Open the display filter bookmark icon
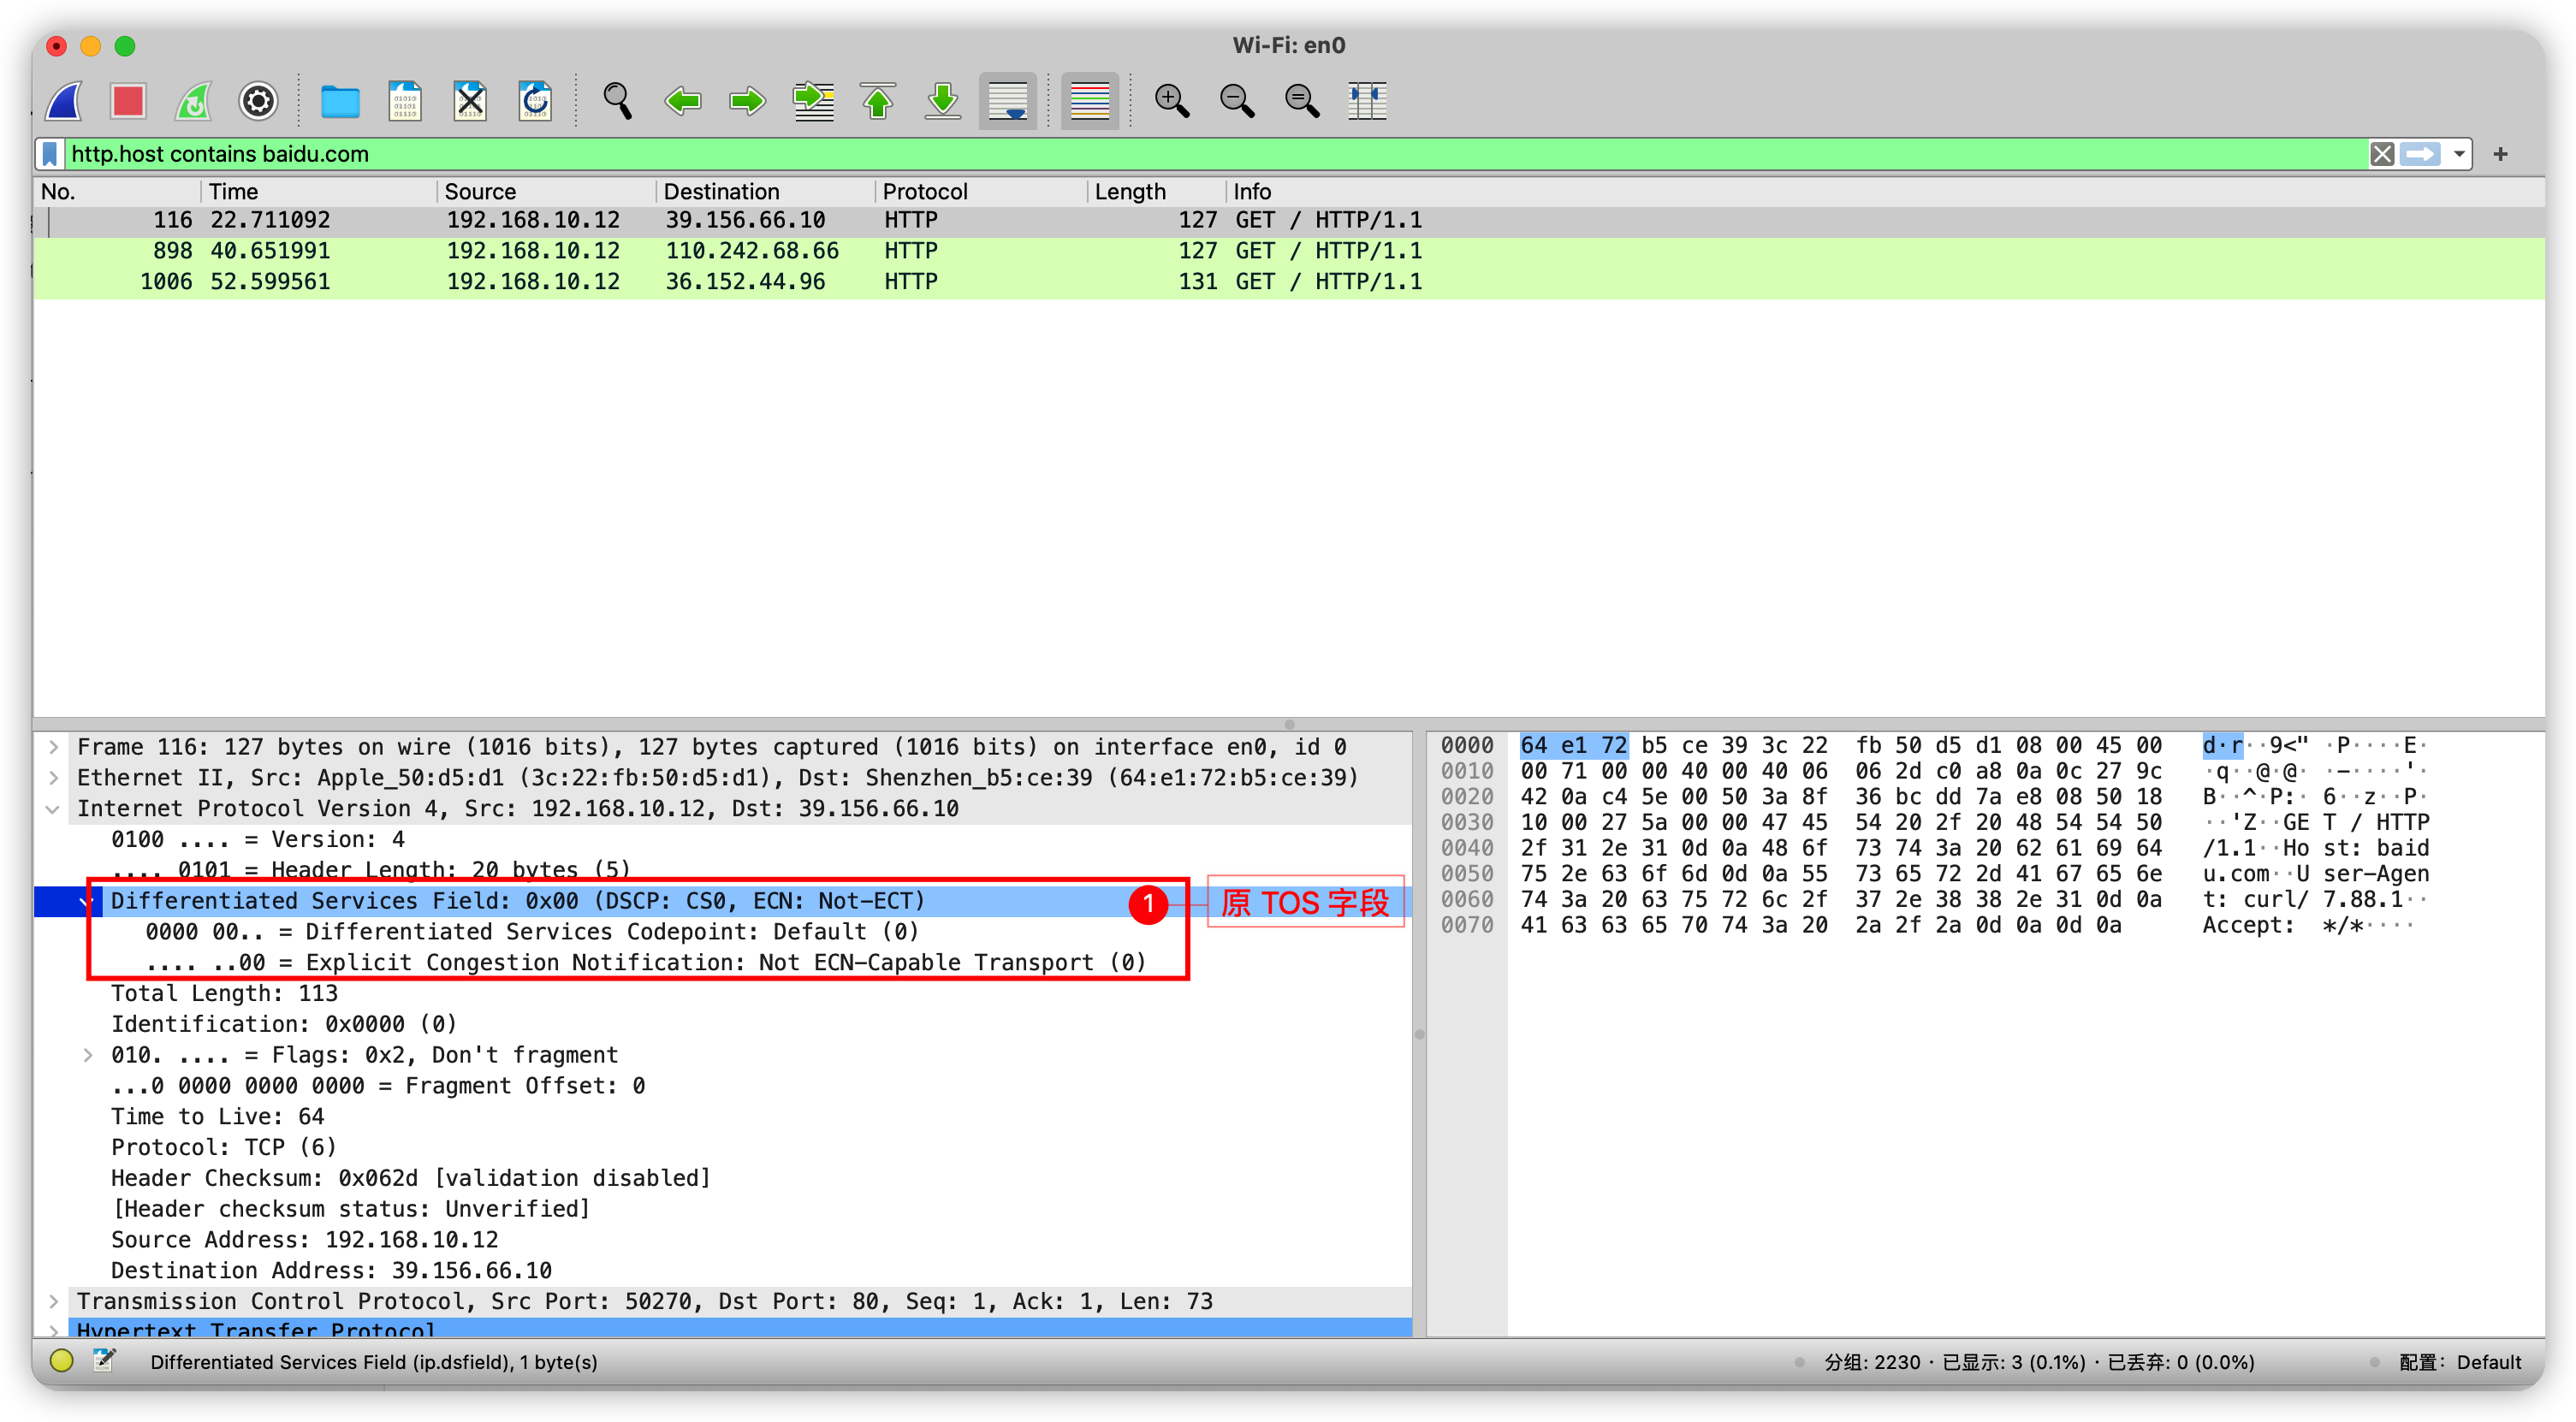Image resolution: width=2576 pixels, height=1422 pixels. click(x=51, y=154)
